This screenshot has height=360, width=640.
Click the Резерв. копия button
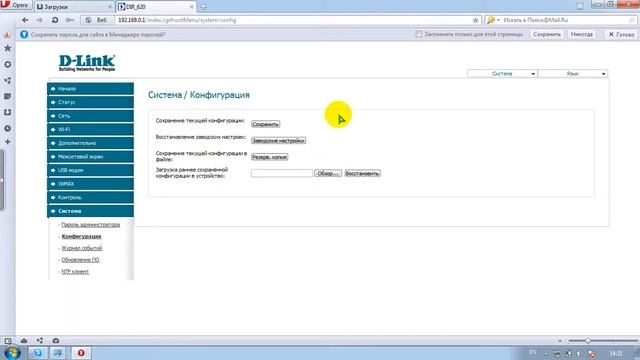(x=269, y=157)
